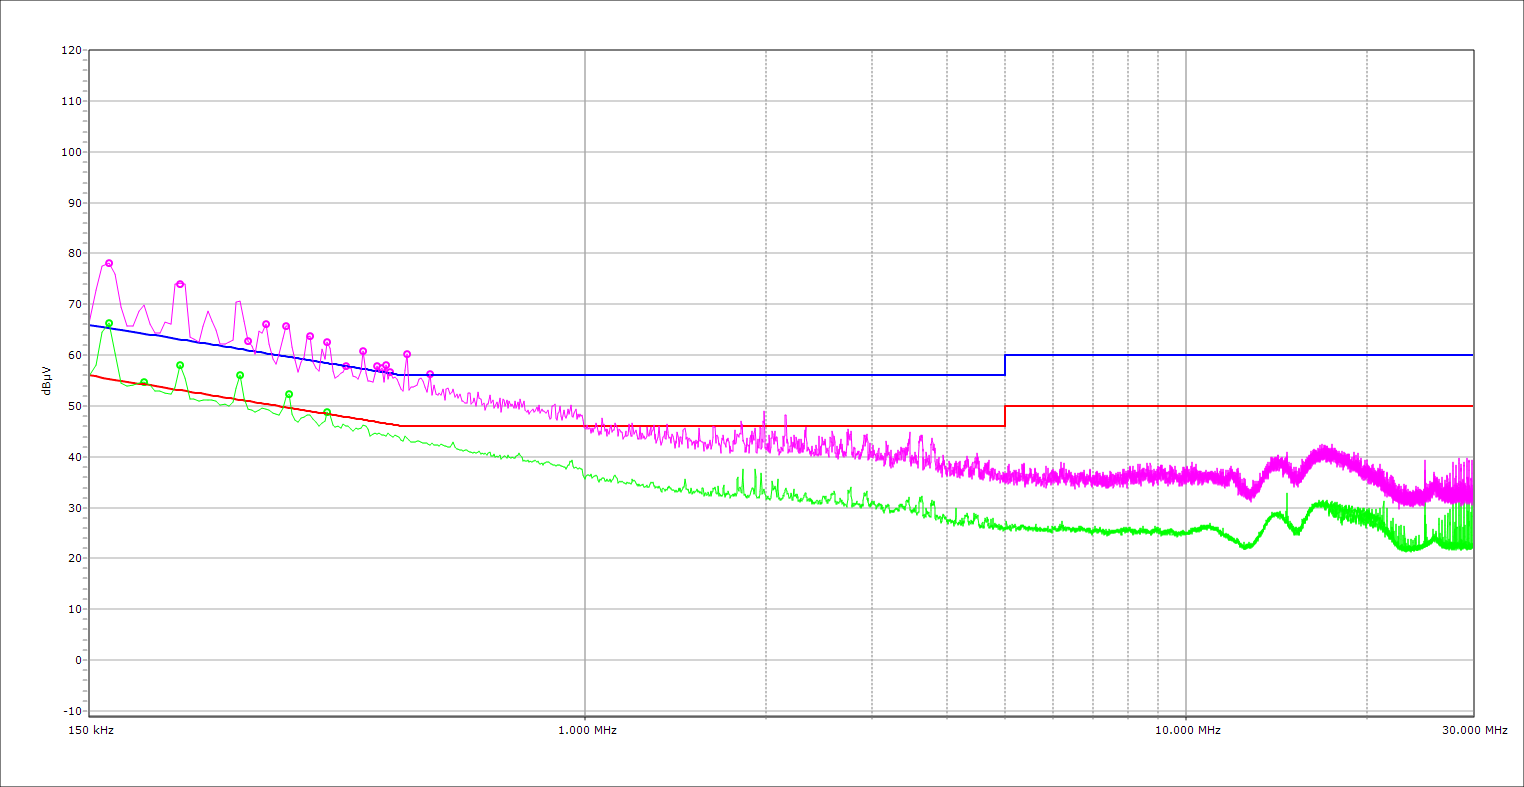Click the -10 tick label on y-axis

pos(71,711)
